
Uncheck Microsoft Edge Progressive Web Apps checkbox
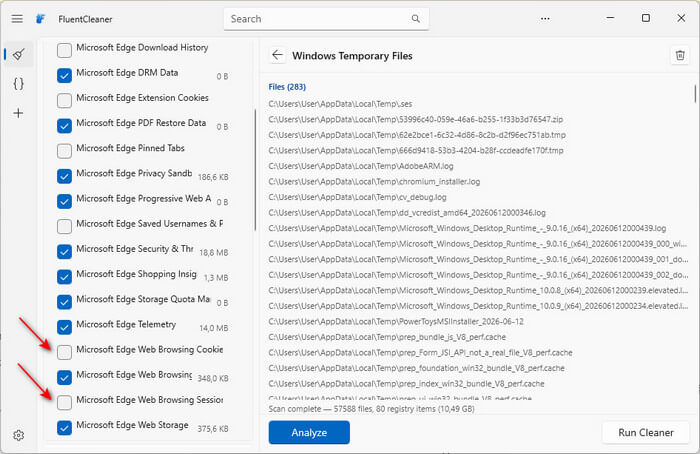[x=64, y=201]
